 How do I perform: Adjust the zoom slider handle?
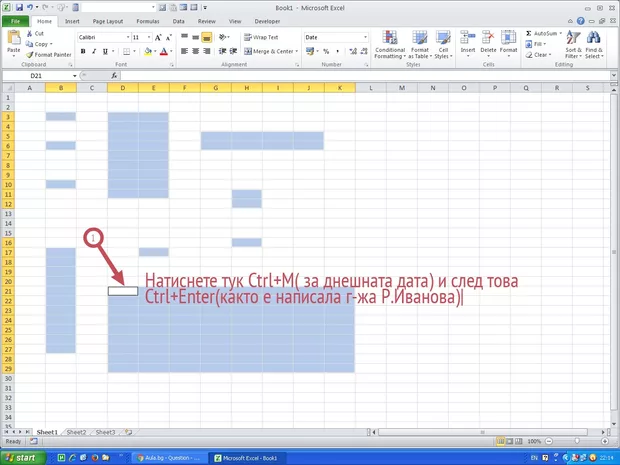(577, 441)
